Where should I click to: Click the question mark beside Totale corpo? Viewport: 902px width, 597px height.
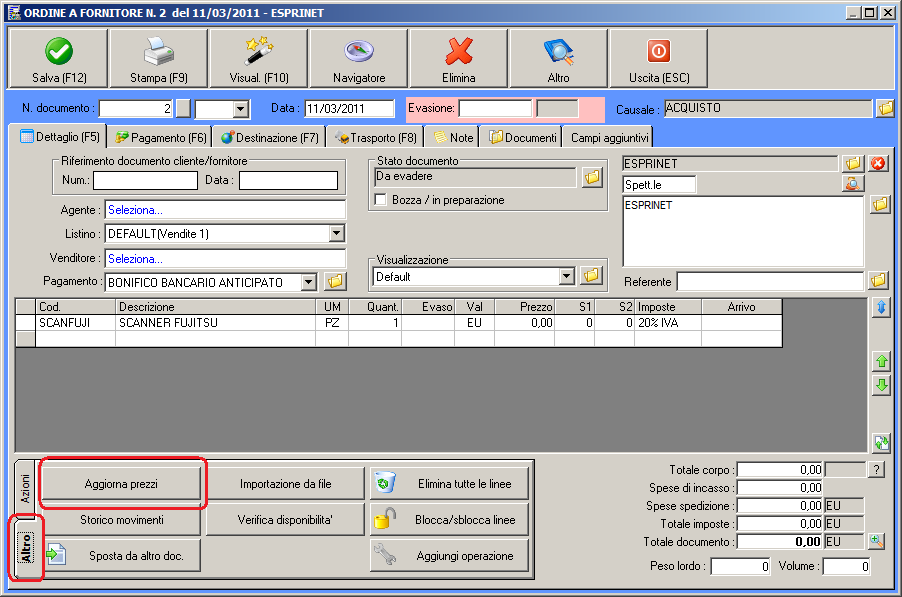click(876, 470)
